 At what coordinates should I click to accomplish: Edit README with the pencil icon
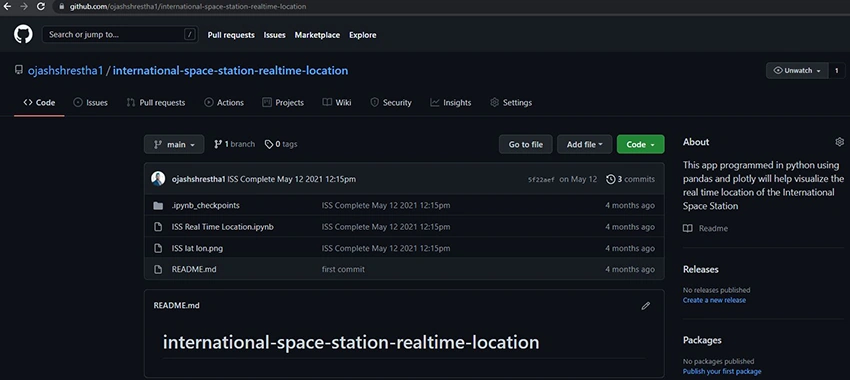point(645,306)
